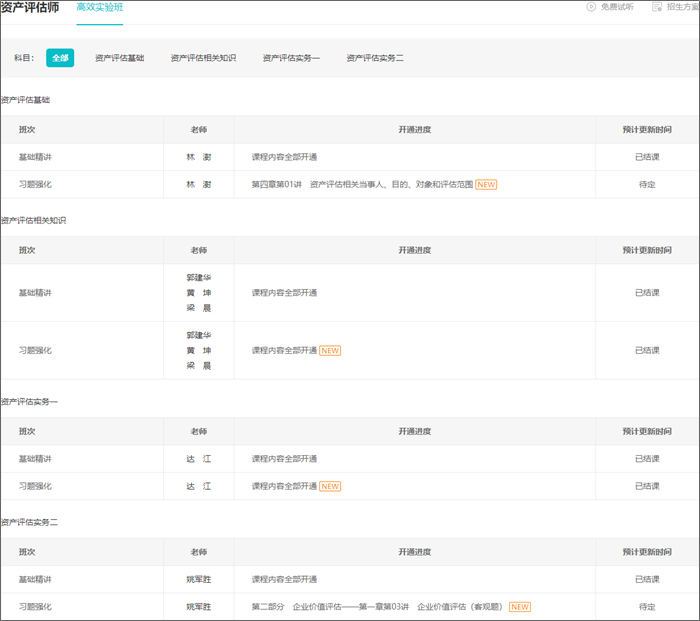Click 习题强化 cell in 资产评估相关知识 table
The width and height of the screenshot is (700, 621).
35,350
